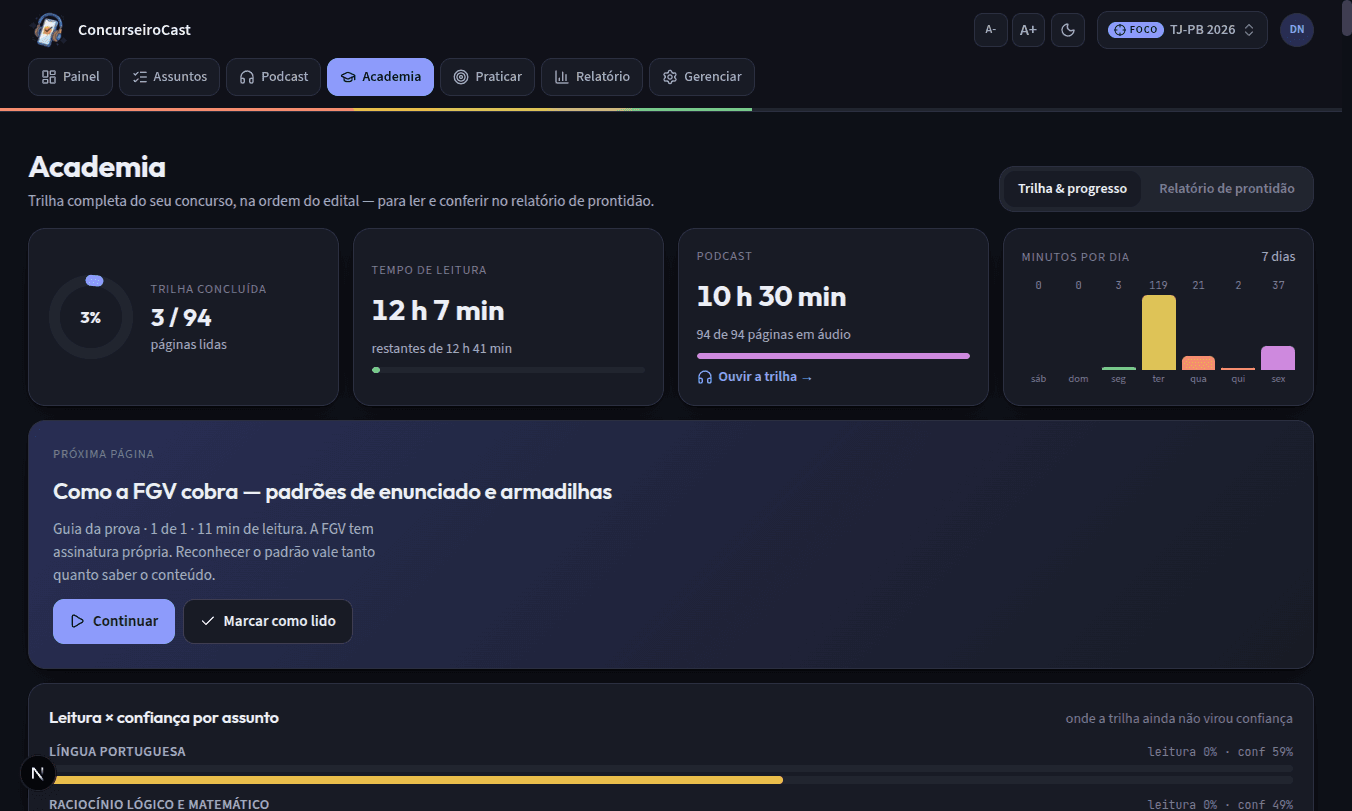The height and width of the screenshot is (811, 1352).
Task: Click the yellow 'ter' 119-minute bar
Action: pos(1158,333)
